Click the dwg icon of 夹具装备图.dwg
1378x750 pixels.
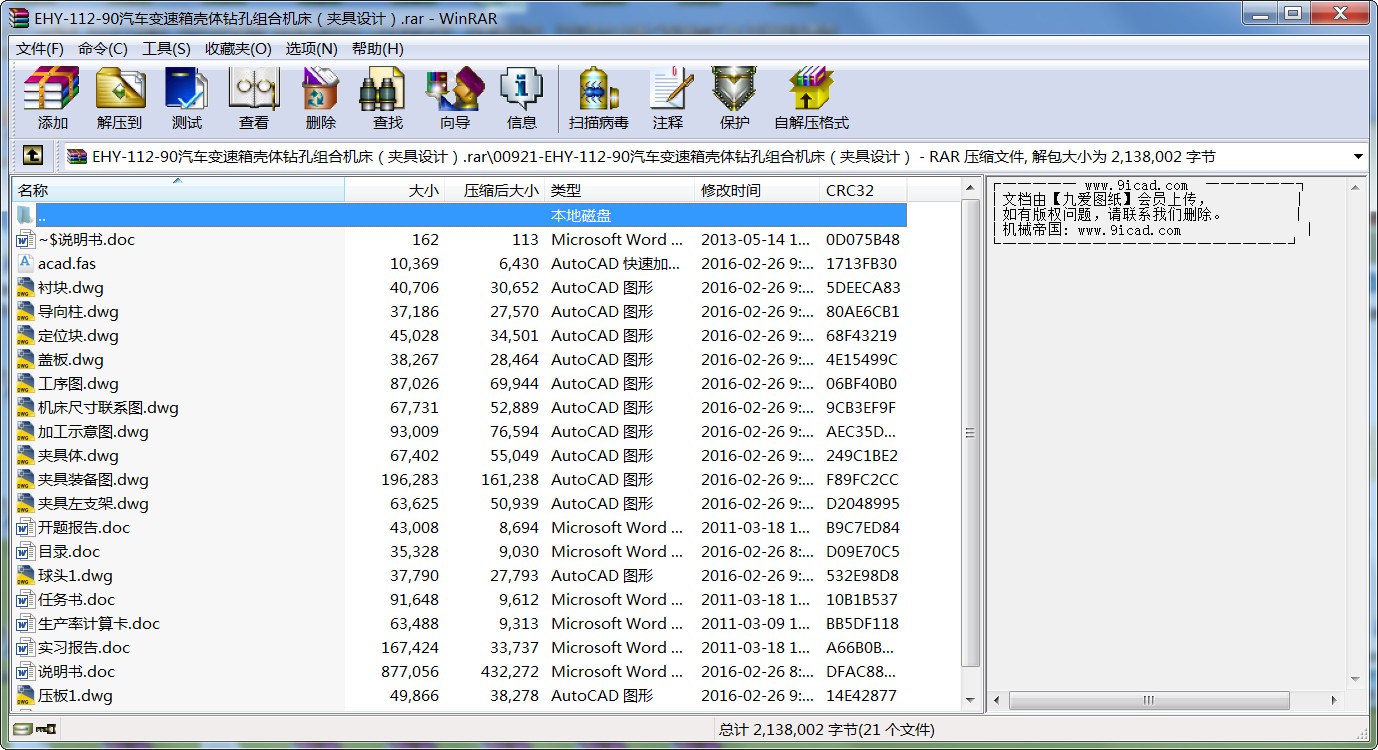coord(26,479)
